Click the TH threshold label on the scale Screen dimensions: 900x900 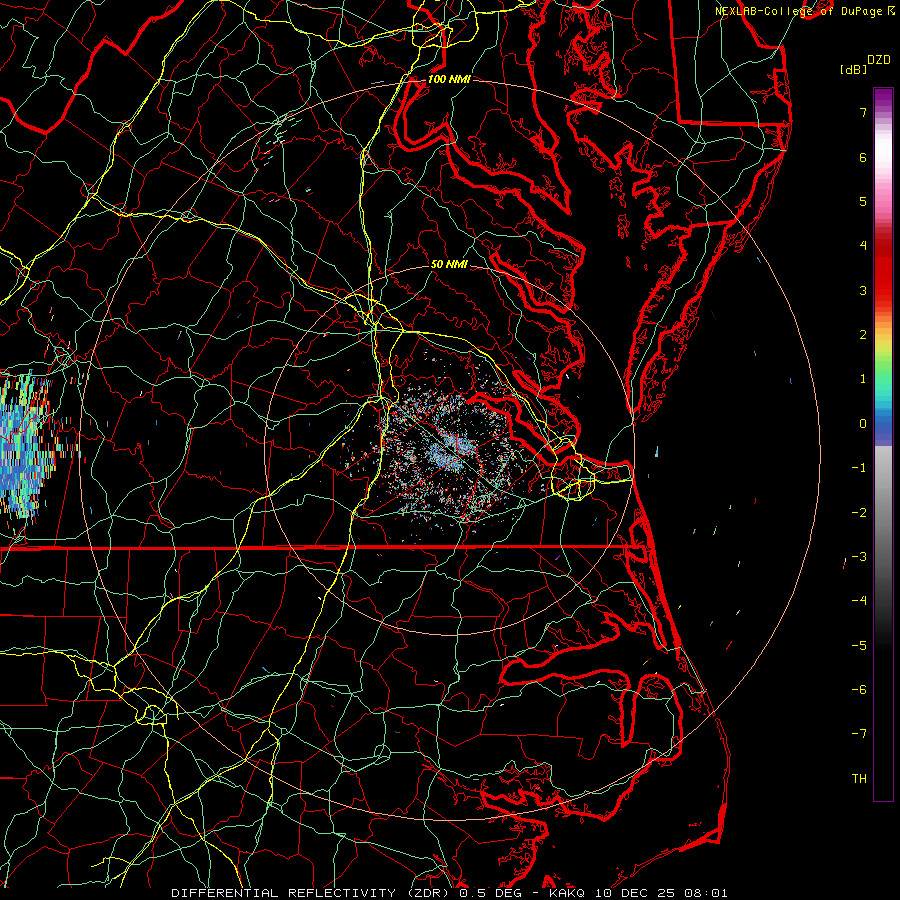[859, 779]
